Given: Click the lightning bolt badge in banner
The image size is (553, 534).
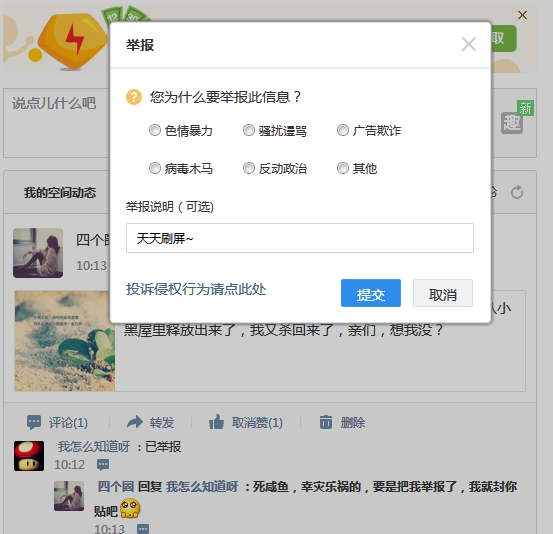Looking at the screenshot, I should coord(73,41).
